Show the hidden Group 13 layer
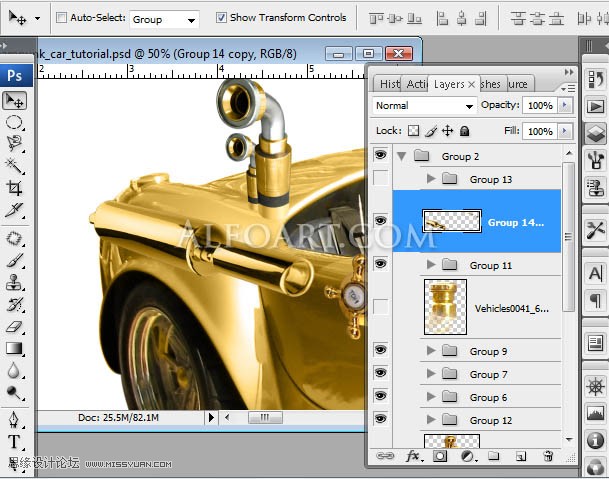The height and width of the screenshot is (479, 609). coord(380,178)
